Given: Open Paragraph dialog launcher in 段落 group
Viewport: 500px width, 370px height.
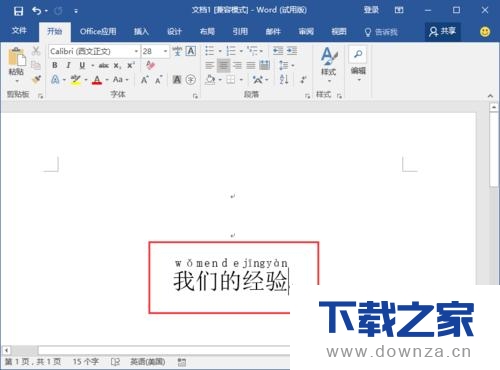Looking at the screenshot, I should 307,96.
